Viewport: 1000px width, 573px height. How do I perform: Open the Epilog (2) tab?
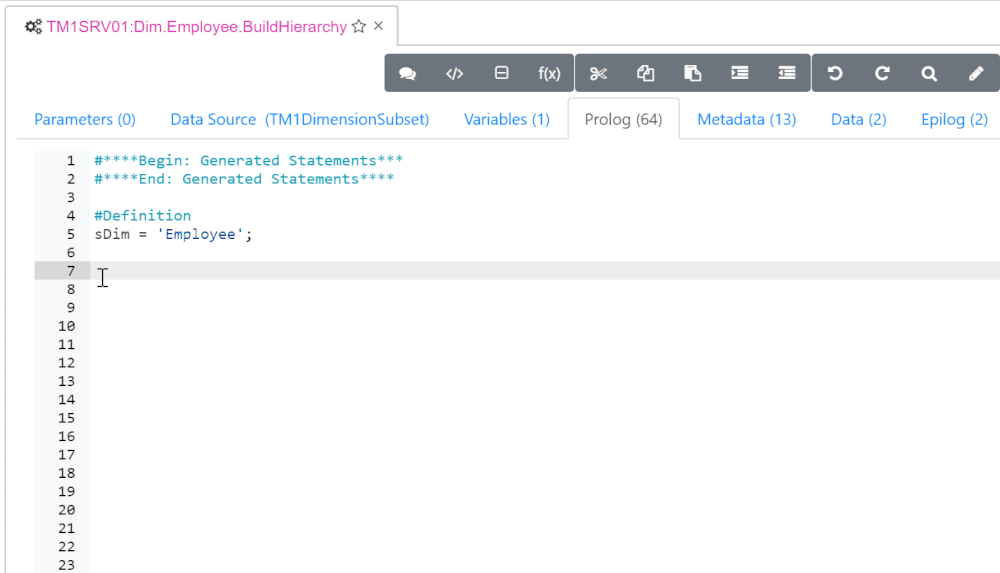point(954,119)
